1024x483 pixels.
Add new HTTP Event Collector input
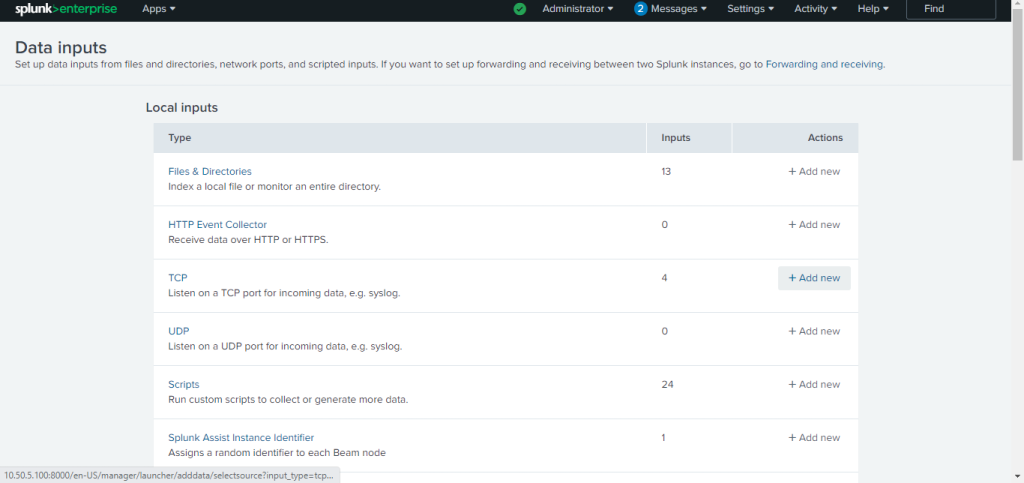(814, 225)
